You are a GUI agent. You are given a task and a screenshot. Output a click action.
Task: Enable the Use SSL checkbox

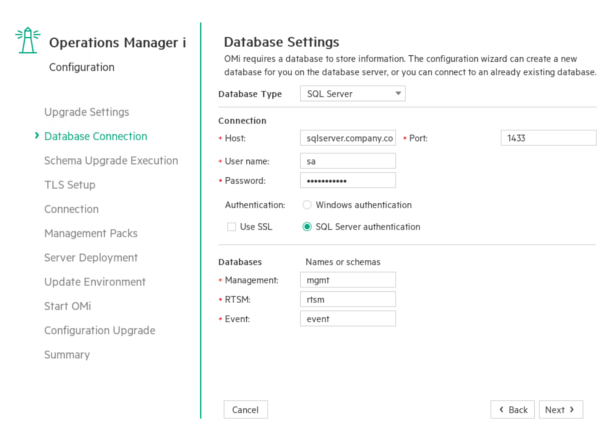(231, 227)
